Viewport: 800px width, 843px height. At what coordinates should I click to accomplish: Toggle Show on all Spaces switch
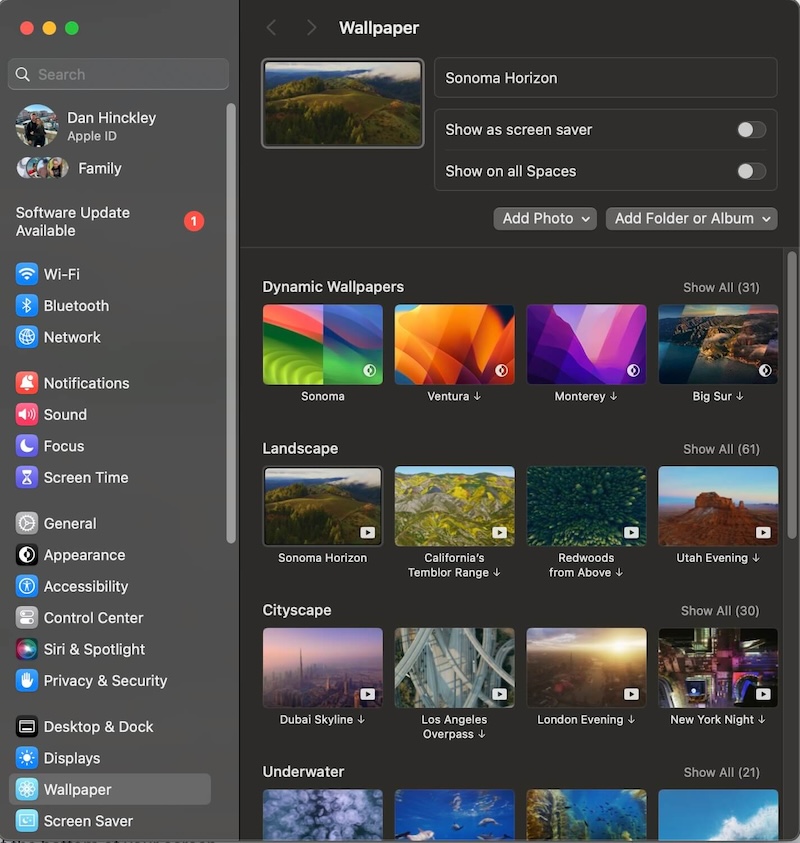point(751,172)
